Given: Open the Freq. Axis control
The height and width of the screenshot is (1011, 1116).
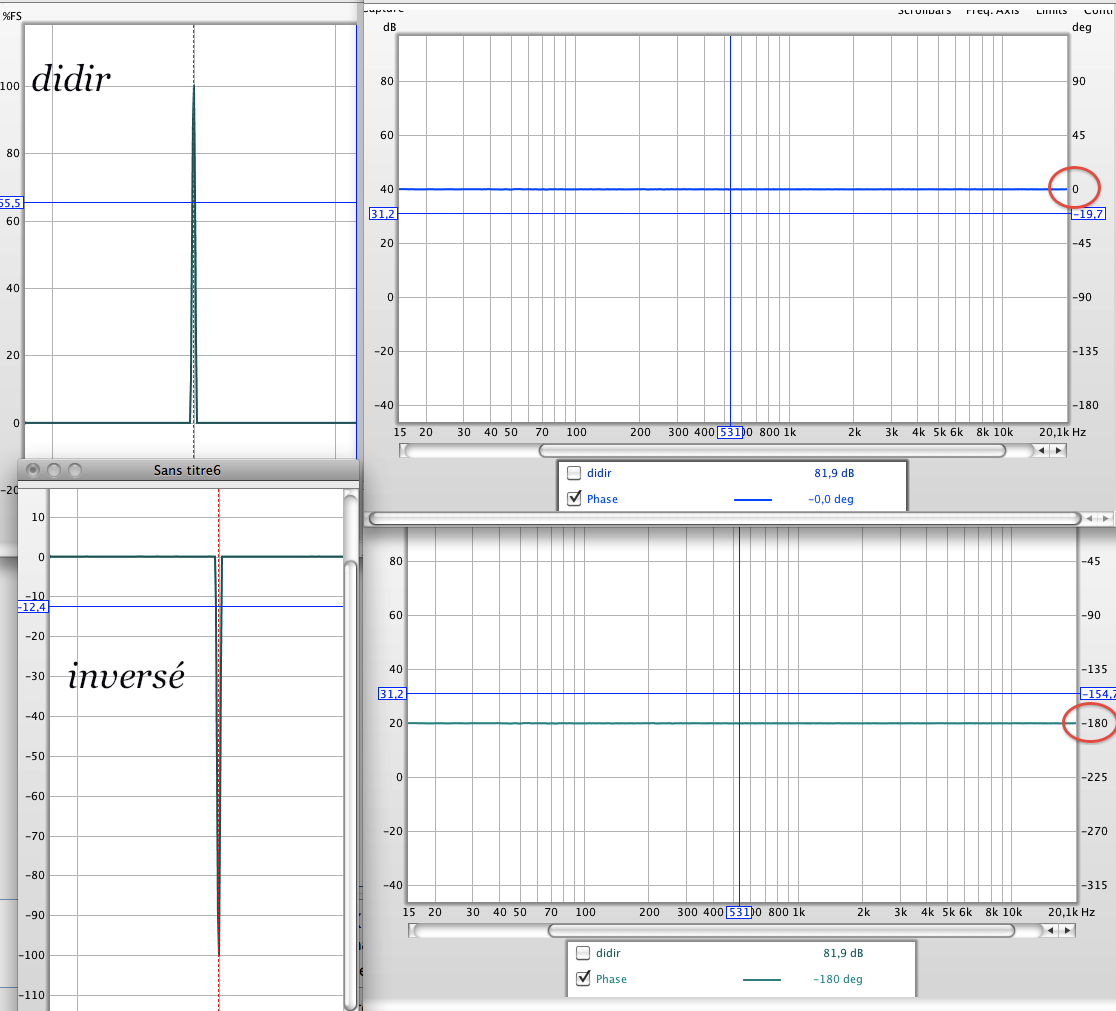Looking at the screenshot, I should (x=992, y=10).
